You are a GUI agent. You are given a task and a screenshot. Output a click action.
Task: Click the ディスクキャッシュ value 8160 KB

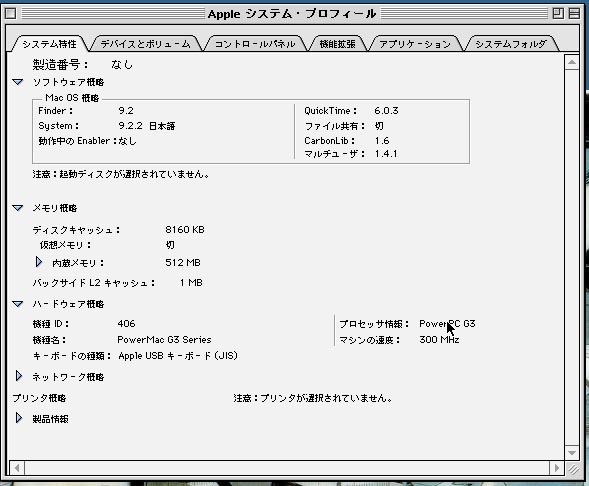point(185,230)
